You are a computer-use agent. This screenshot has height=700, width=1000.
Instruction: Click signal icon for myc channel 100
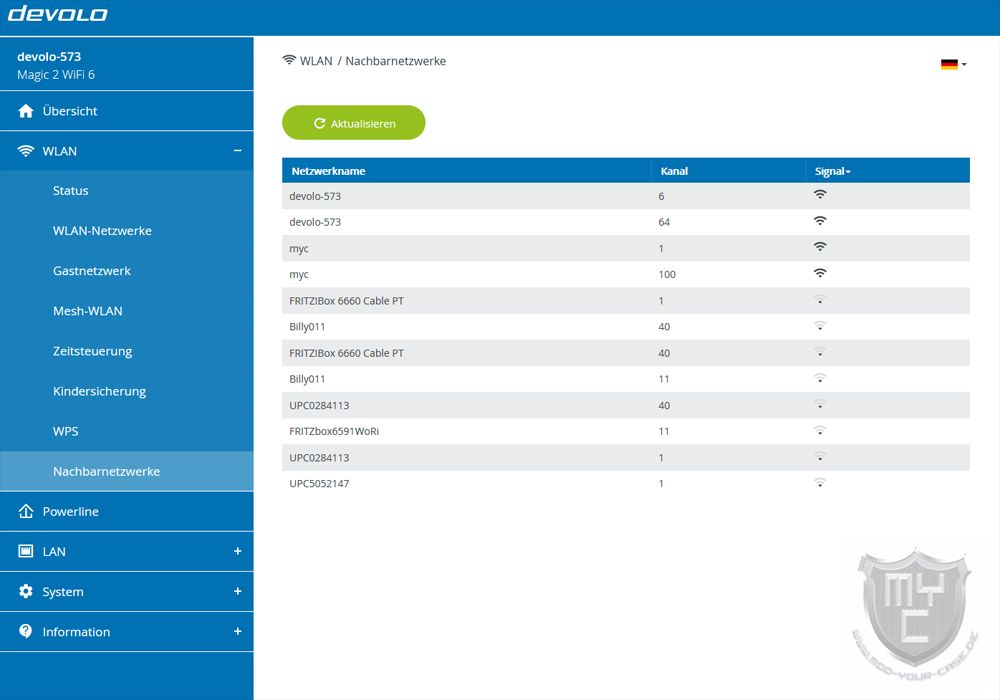pyautogui.click(x=820, y=273)
